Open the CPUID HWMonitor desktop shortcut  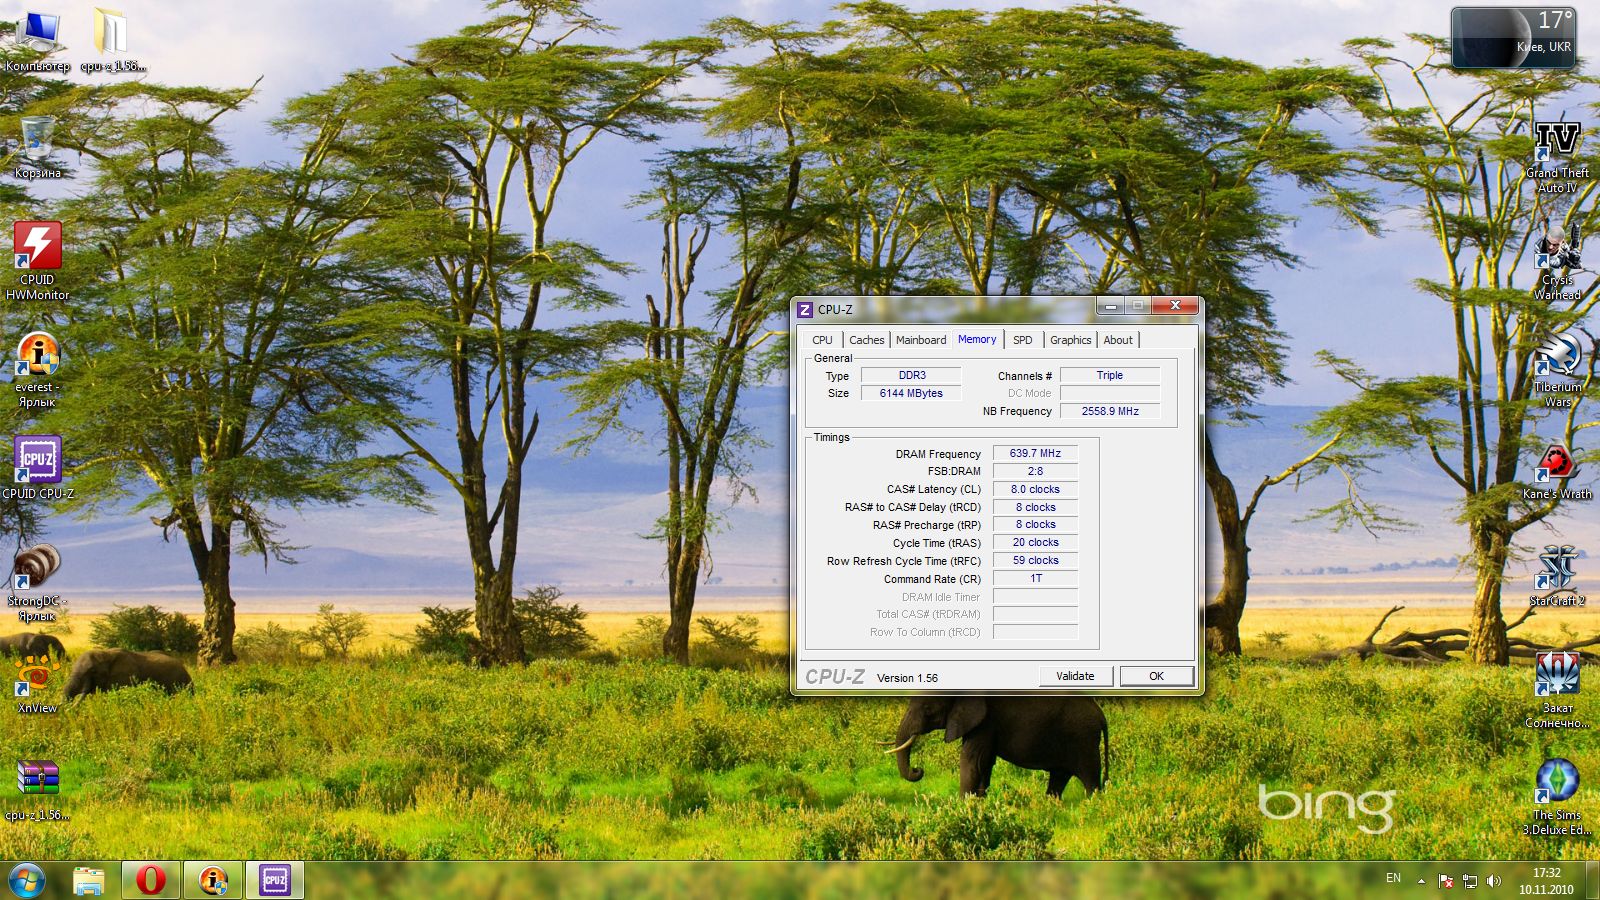(x=37, y=248)
